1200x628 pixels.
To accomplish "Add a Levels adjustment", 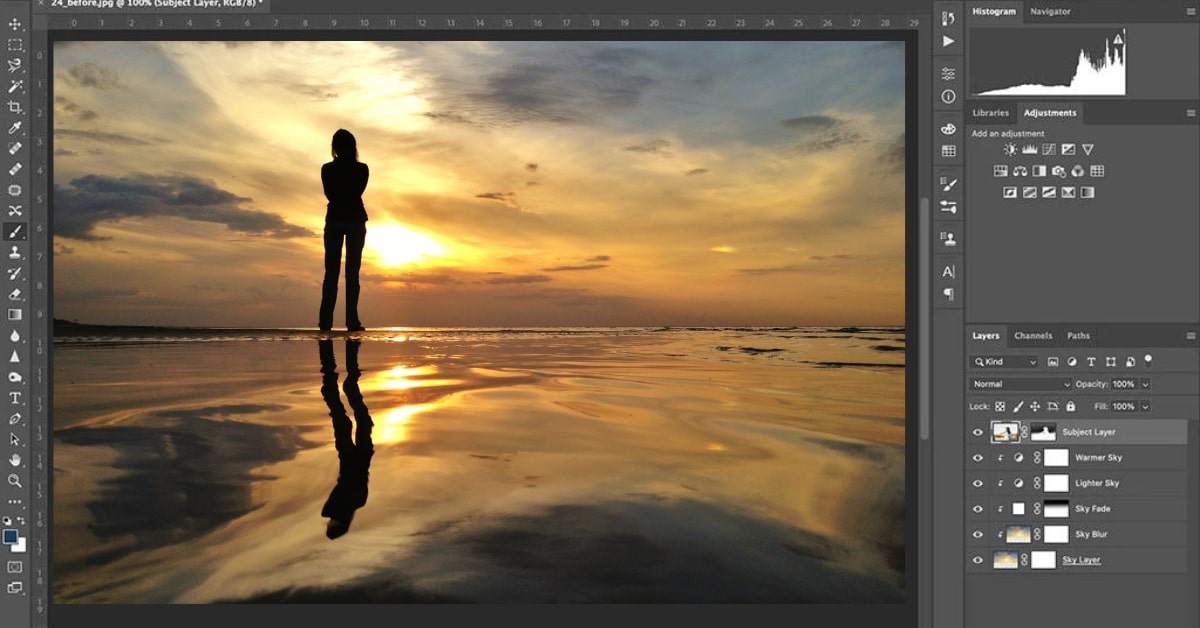I will (1030, 149).
